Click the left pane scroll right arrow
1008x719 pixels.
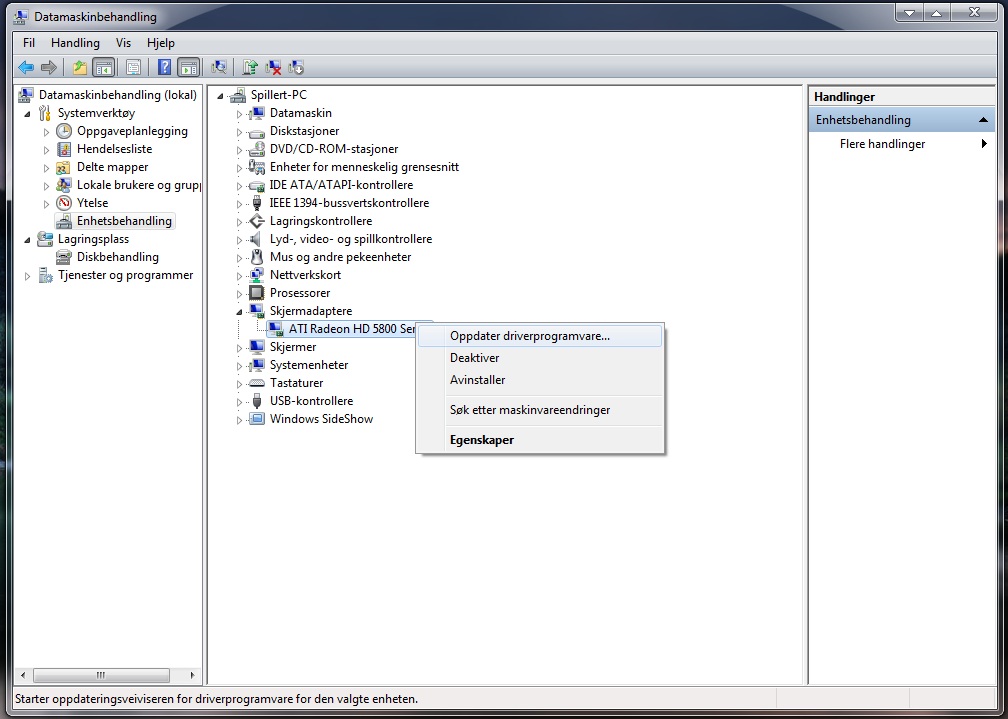click(x=192, y=675)
